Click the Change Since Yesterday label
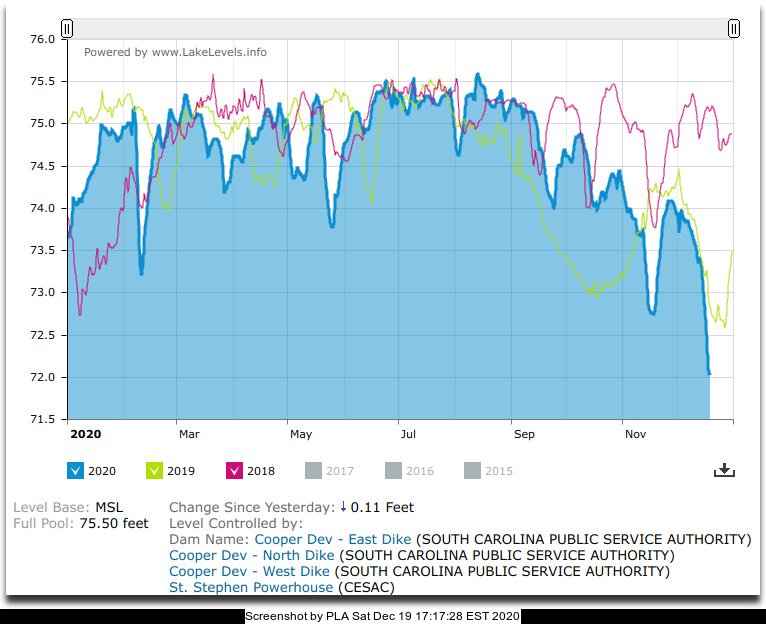The image size is (766, 624). click(x=252, y=507)
